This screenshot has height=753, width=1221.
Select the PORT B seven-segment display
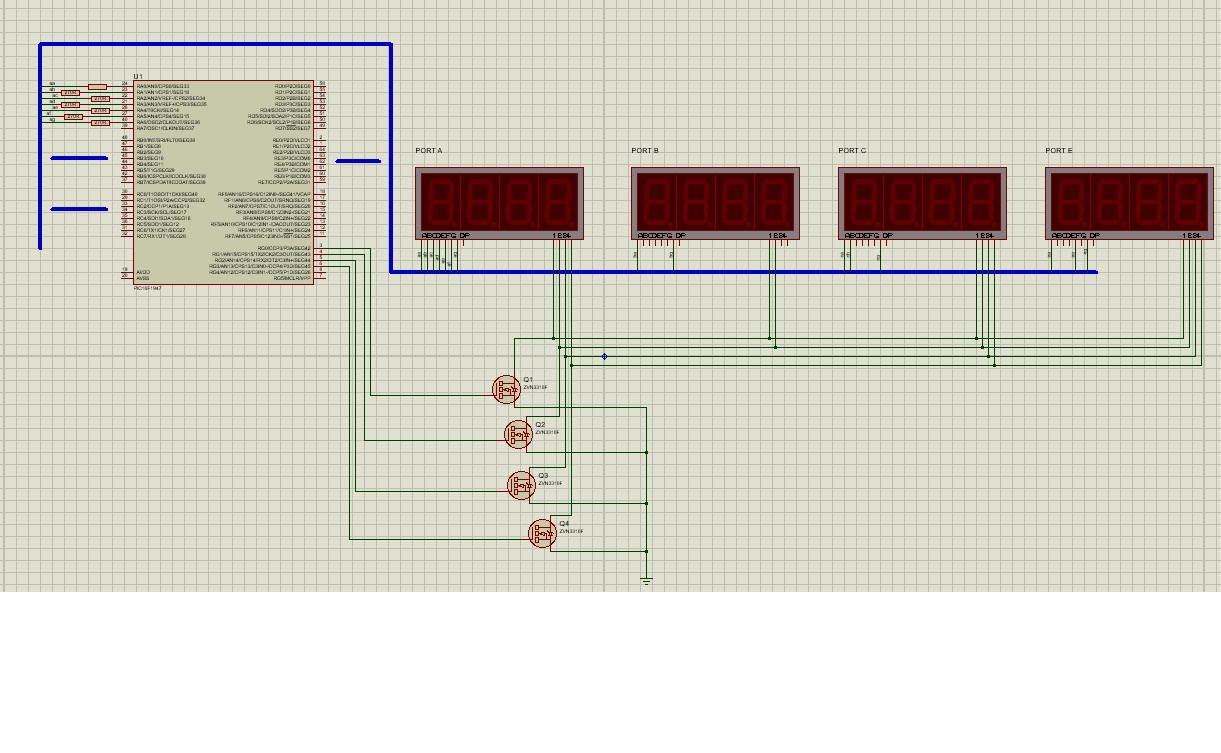click(x=714, y=201)
